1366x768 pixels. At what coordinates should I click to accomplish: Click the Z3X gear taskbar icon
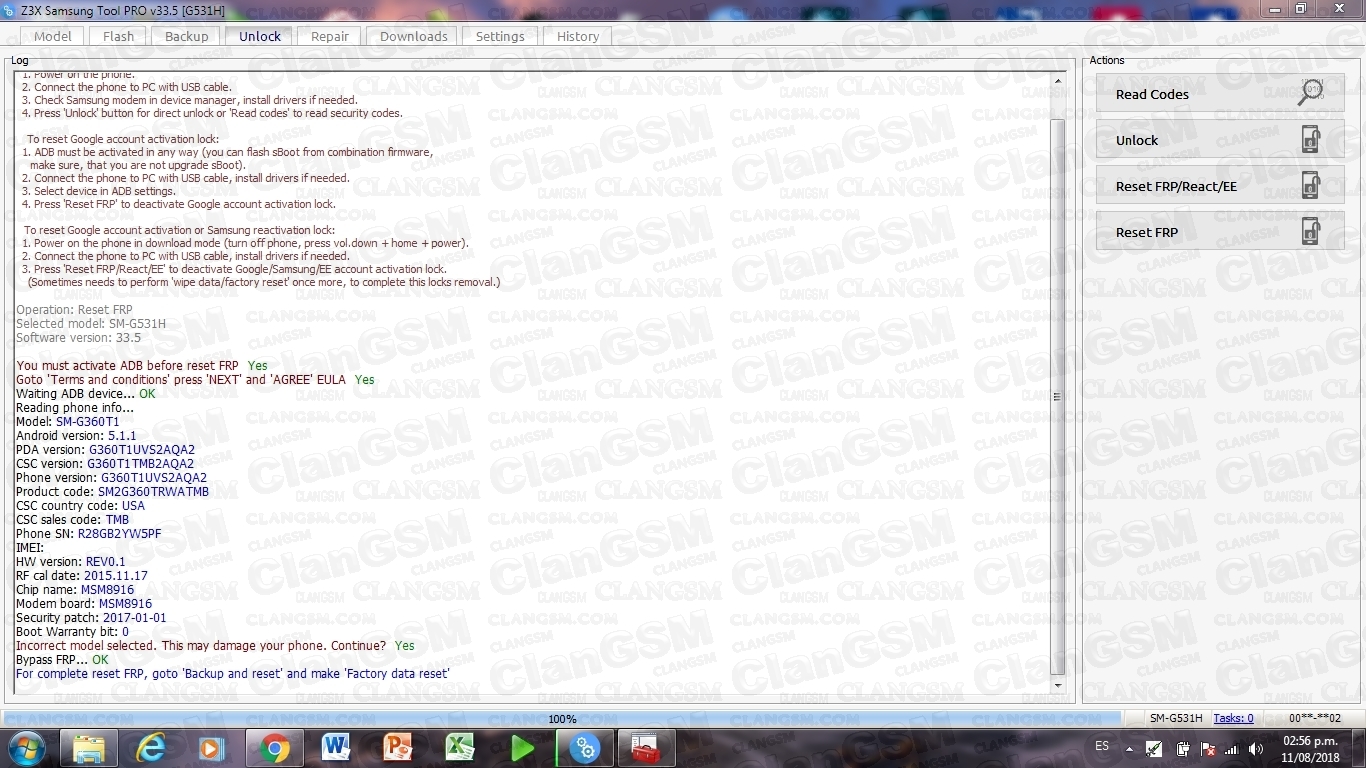pyautogui.click(x=584, y=748)
